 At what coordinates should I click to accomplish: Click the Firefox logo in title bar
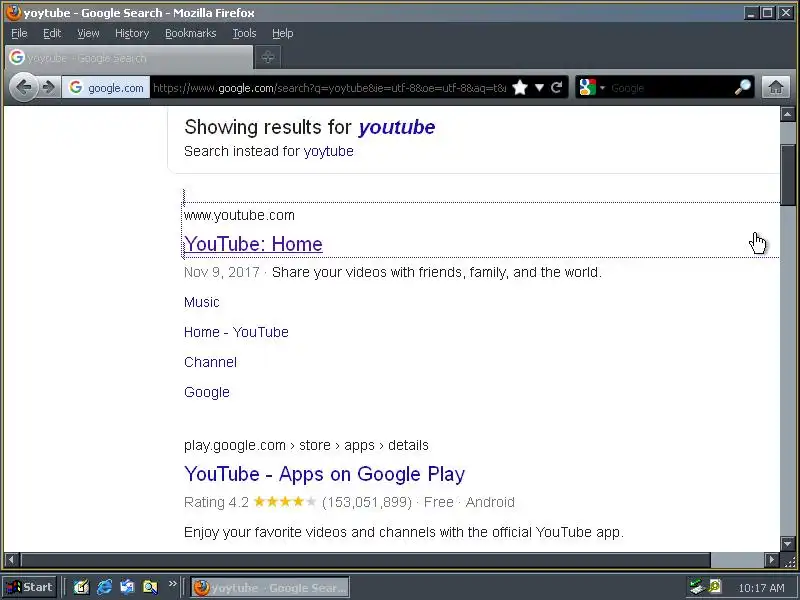point(14,12)
